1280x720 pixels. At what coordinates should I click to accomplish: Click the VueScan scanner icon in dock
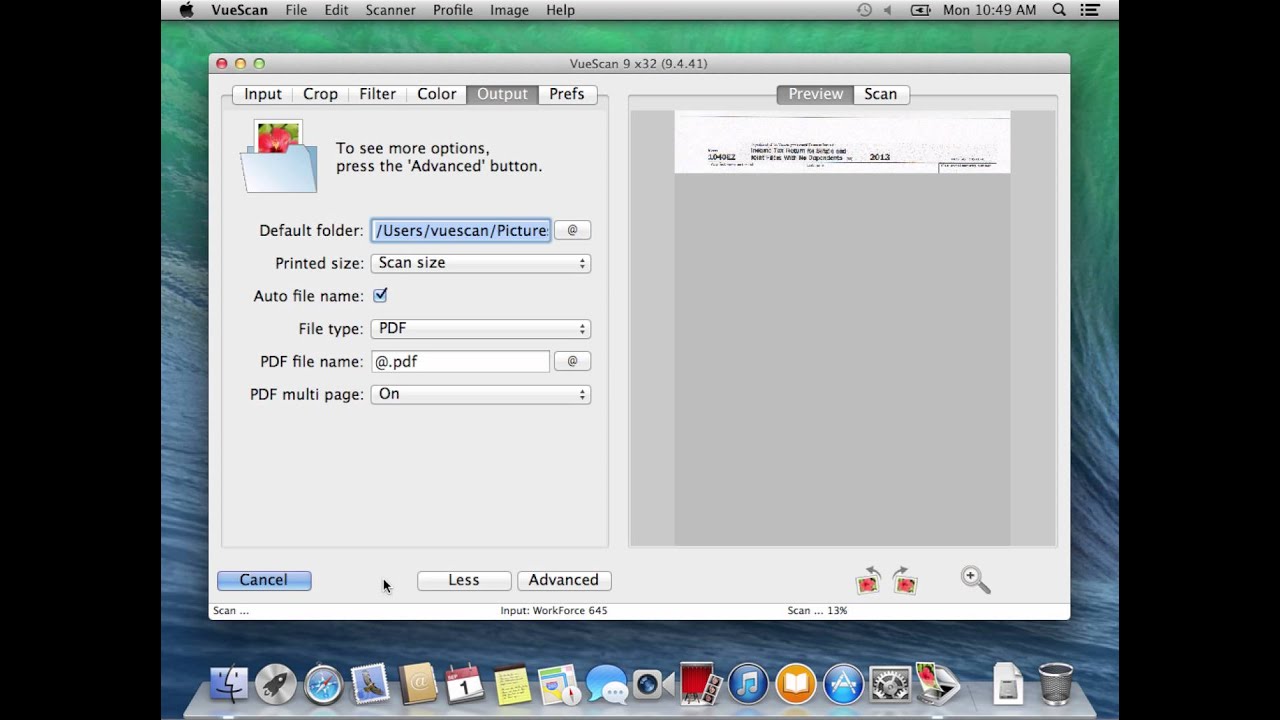(938, 684)
